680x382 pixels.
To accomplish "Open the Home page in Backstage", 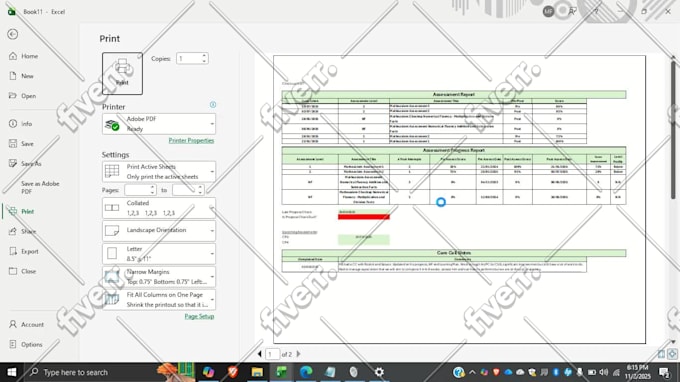I will click(x=24, y=56).
